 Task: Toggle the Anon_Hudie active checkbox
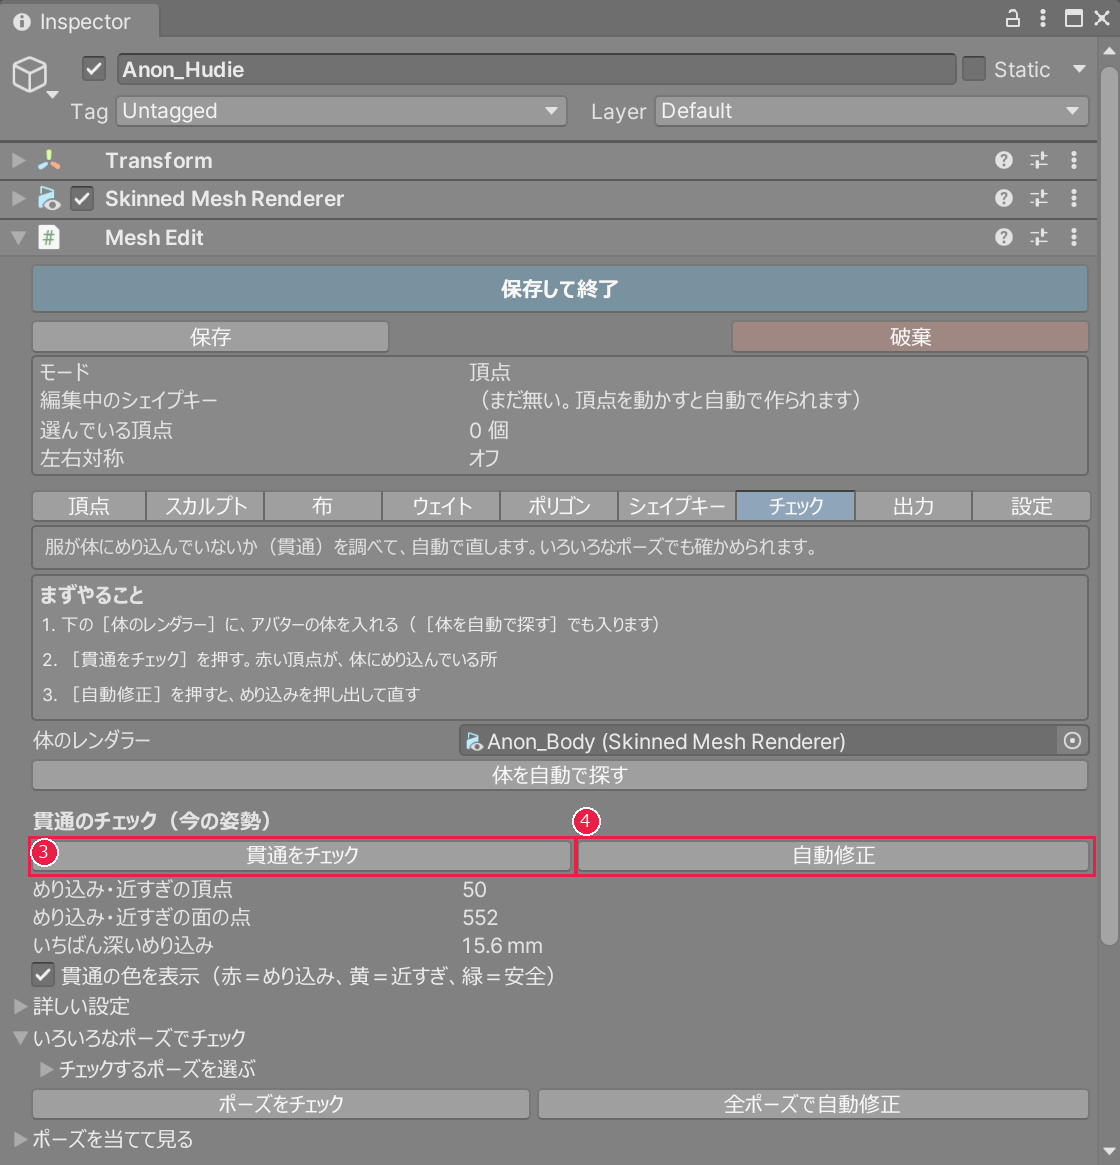(x=94, y=69)
